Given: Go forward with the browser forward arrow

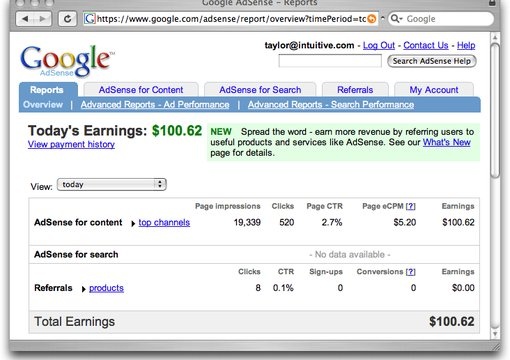Looking at the screenshot, I should click(42, 19).
